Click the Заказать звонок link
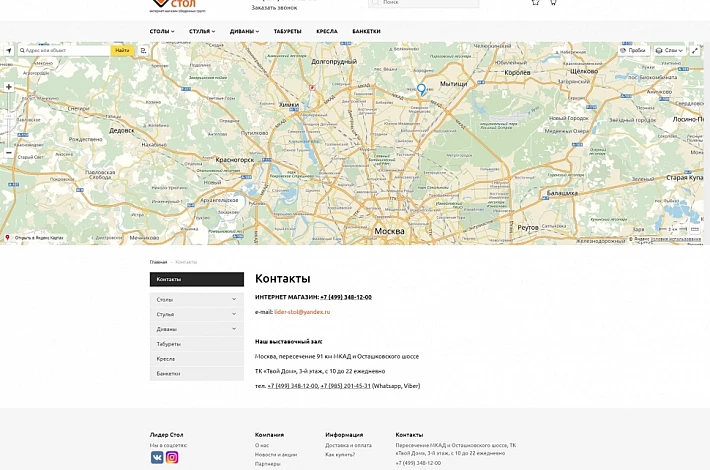The height and width of the screenshot is (470, 710). pyautogui.click(x=274, y=8)
